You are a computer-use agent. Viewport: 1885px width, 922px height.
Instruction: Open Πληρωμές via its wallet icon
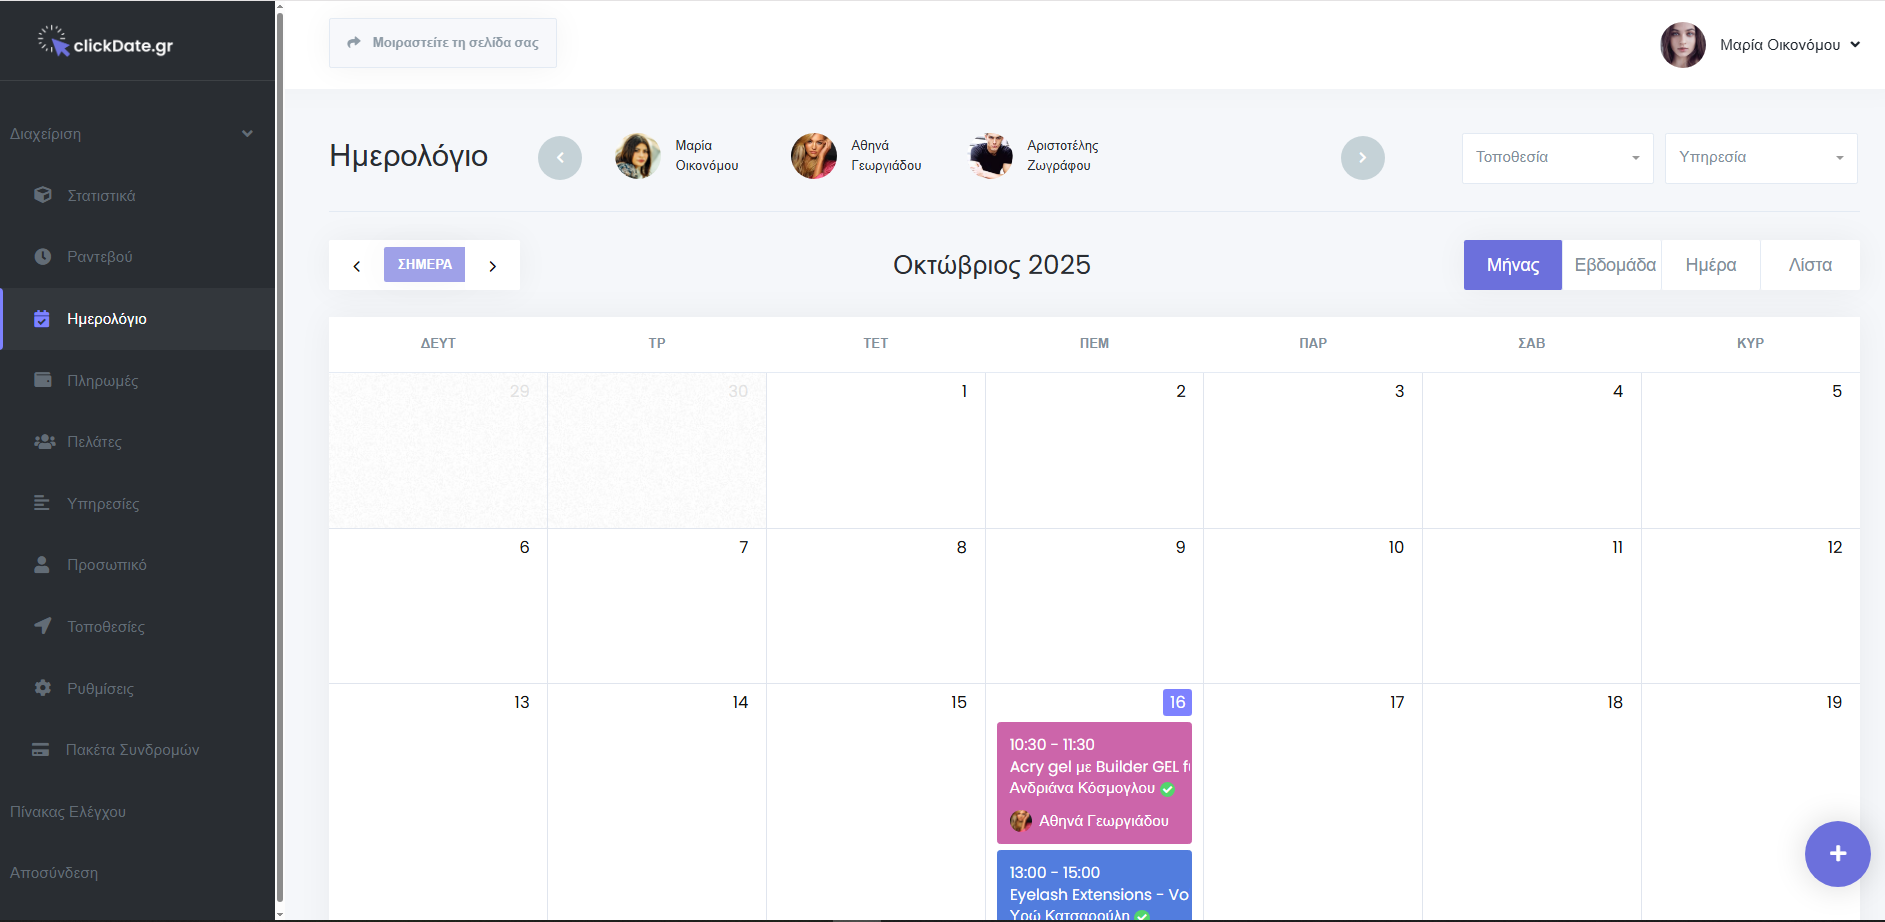point(42,380)
